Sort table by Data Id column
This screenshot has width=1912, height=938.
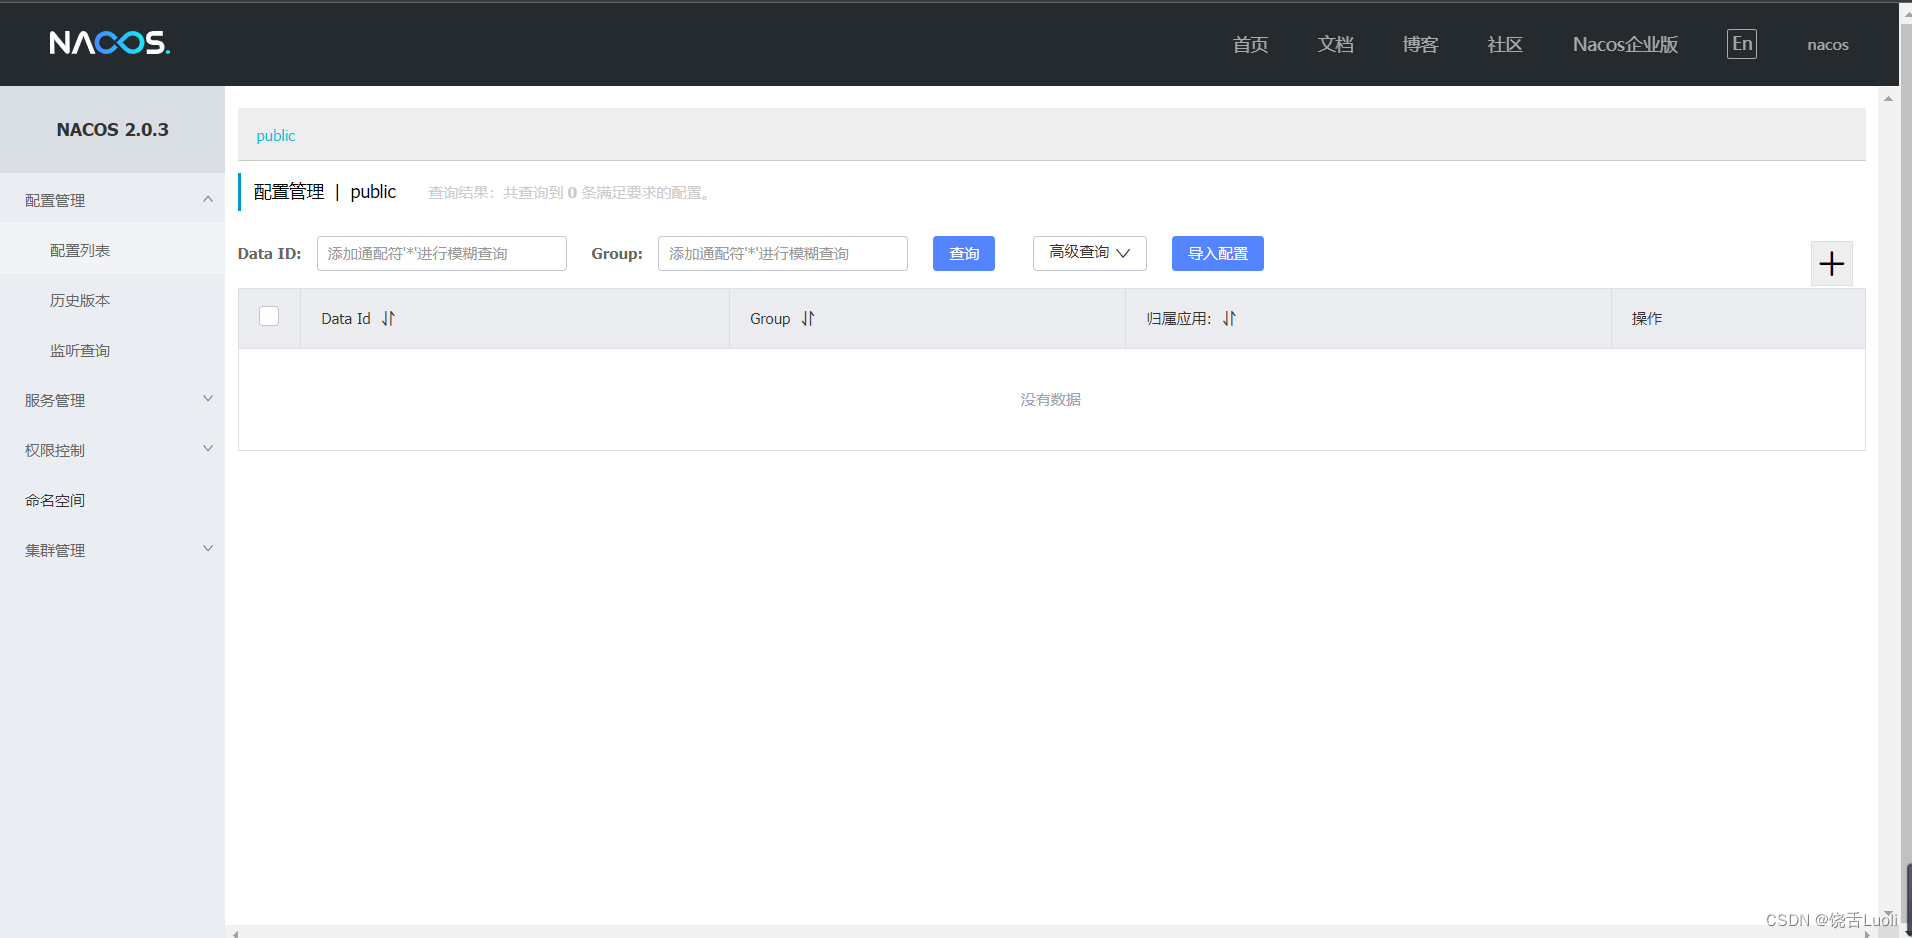(x=388, y=318)
